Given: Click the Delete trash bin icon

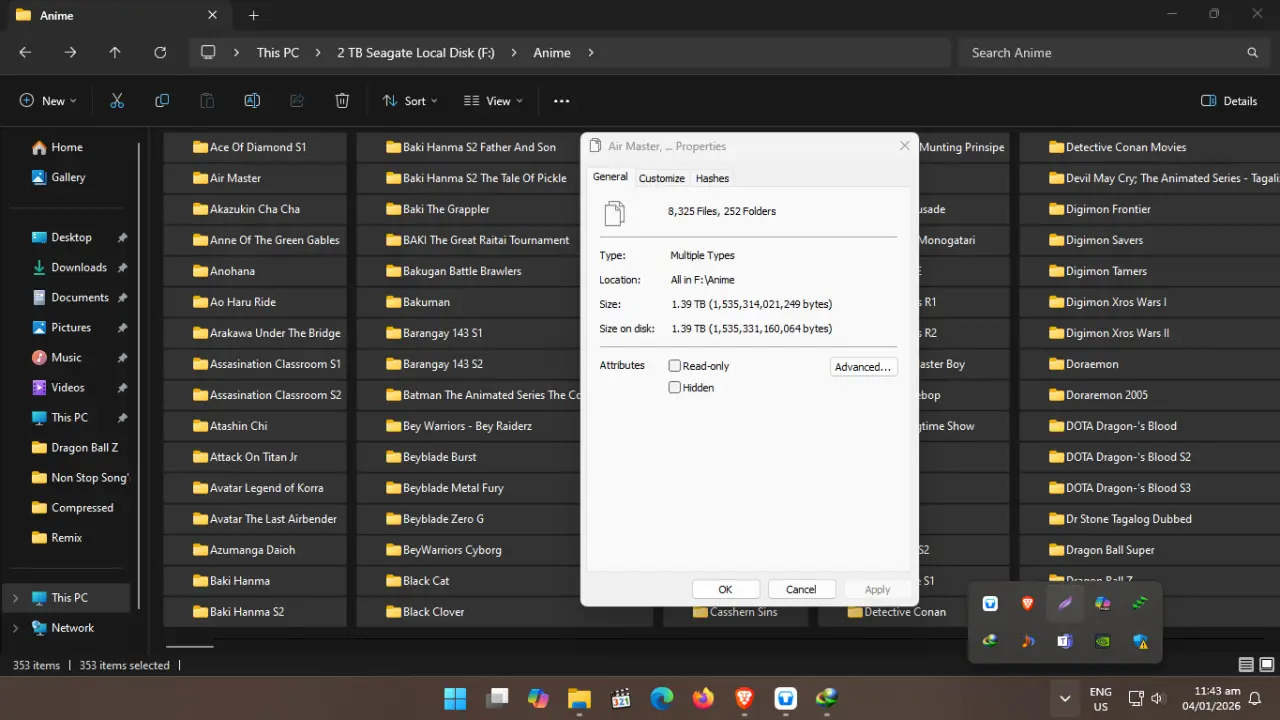Looking at the screenshot, I should pos(342,101).
